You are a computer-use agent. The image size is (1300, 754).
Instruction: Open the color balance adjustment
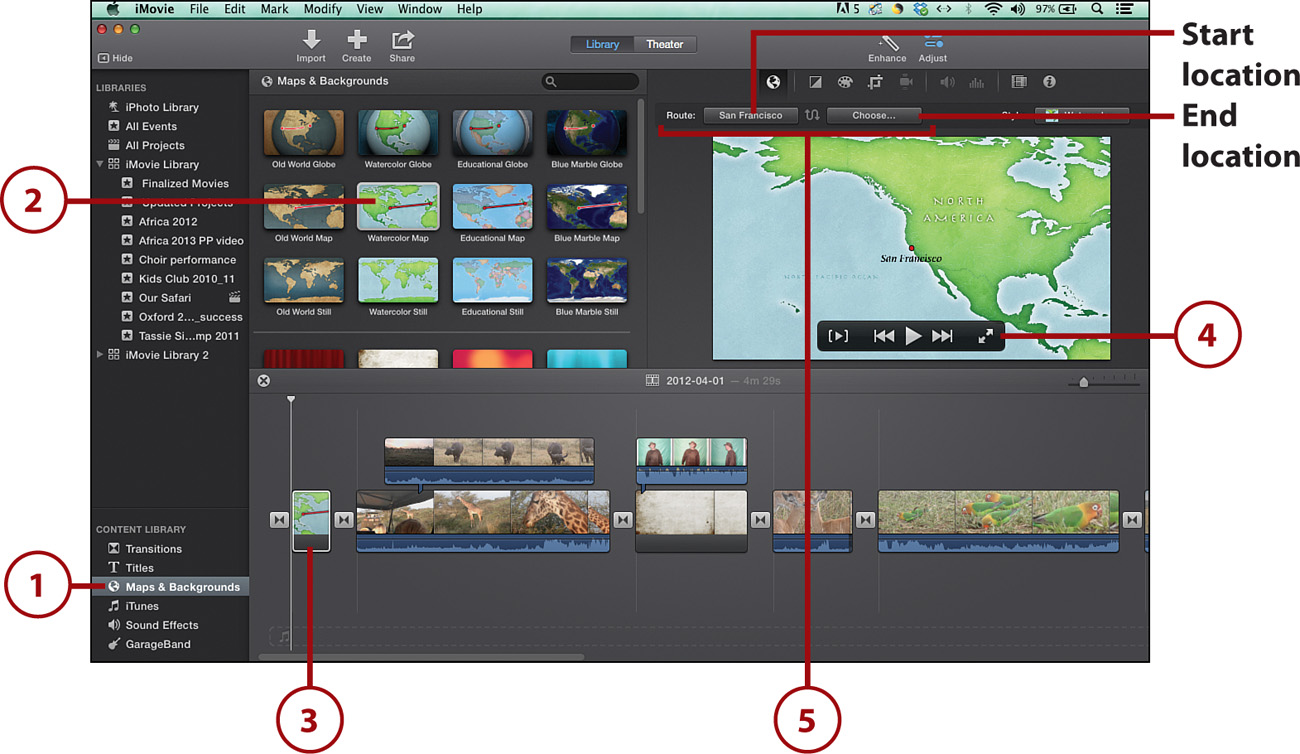815,82
